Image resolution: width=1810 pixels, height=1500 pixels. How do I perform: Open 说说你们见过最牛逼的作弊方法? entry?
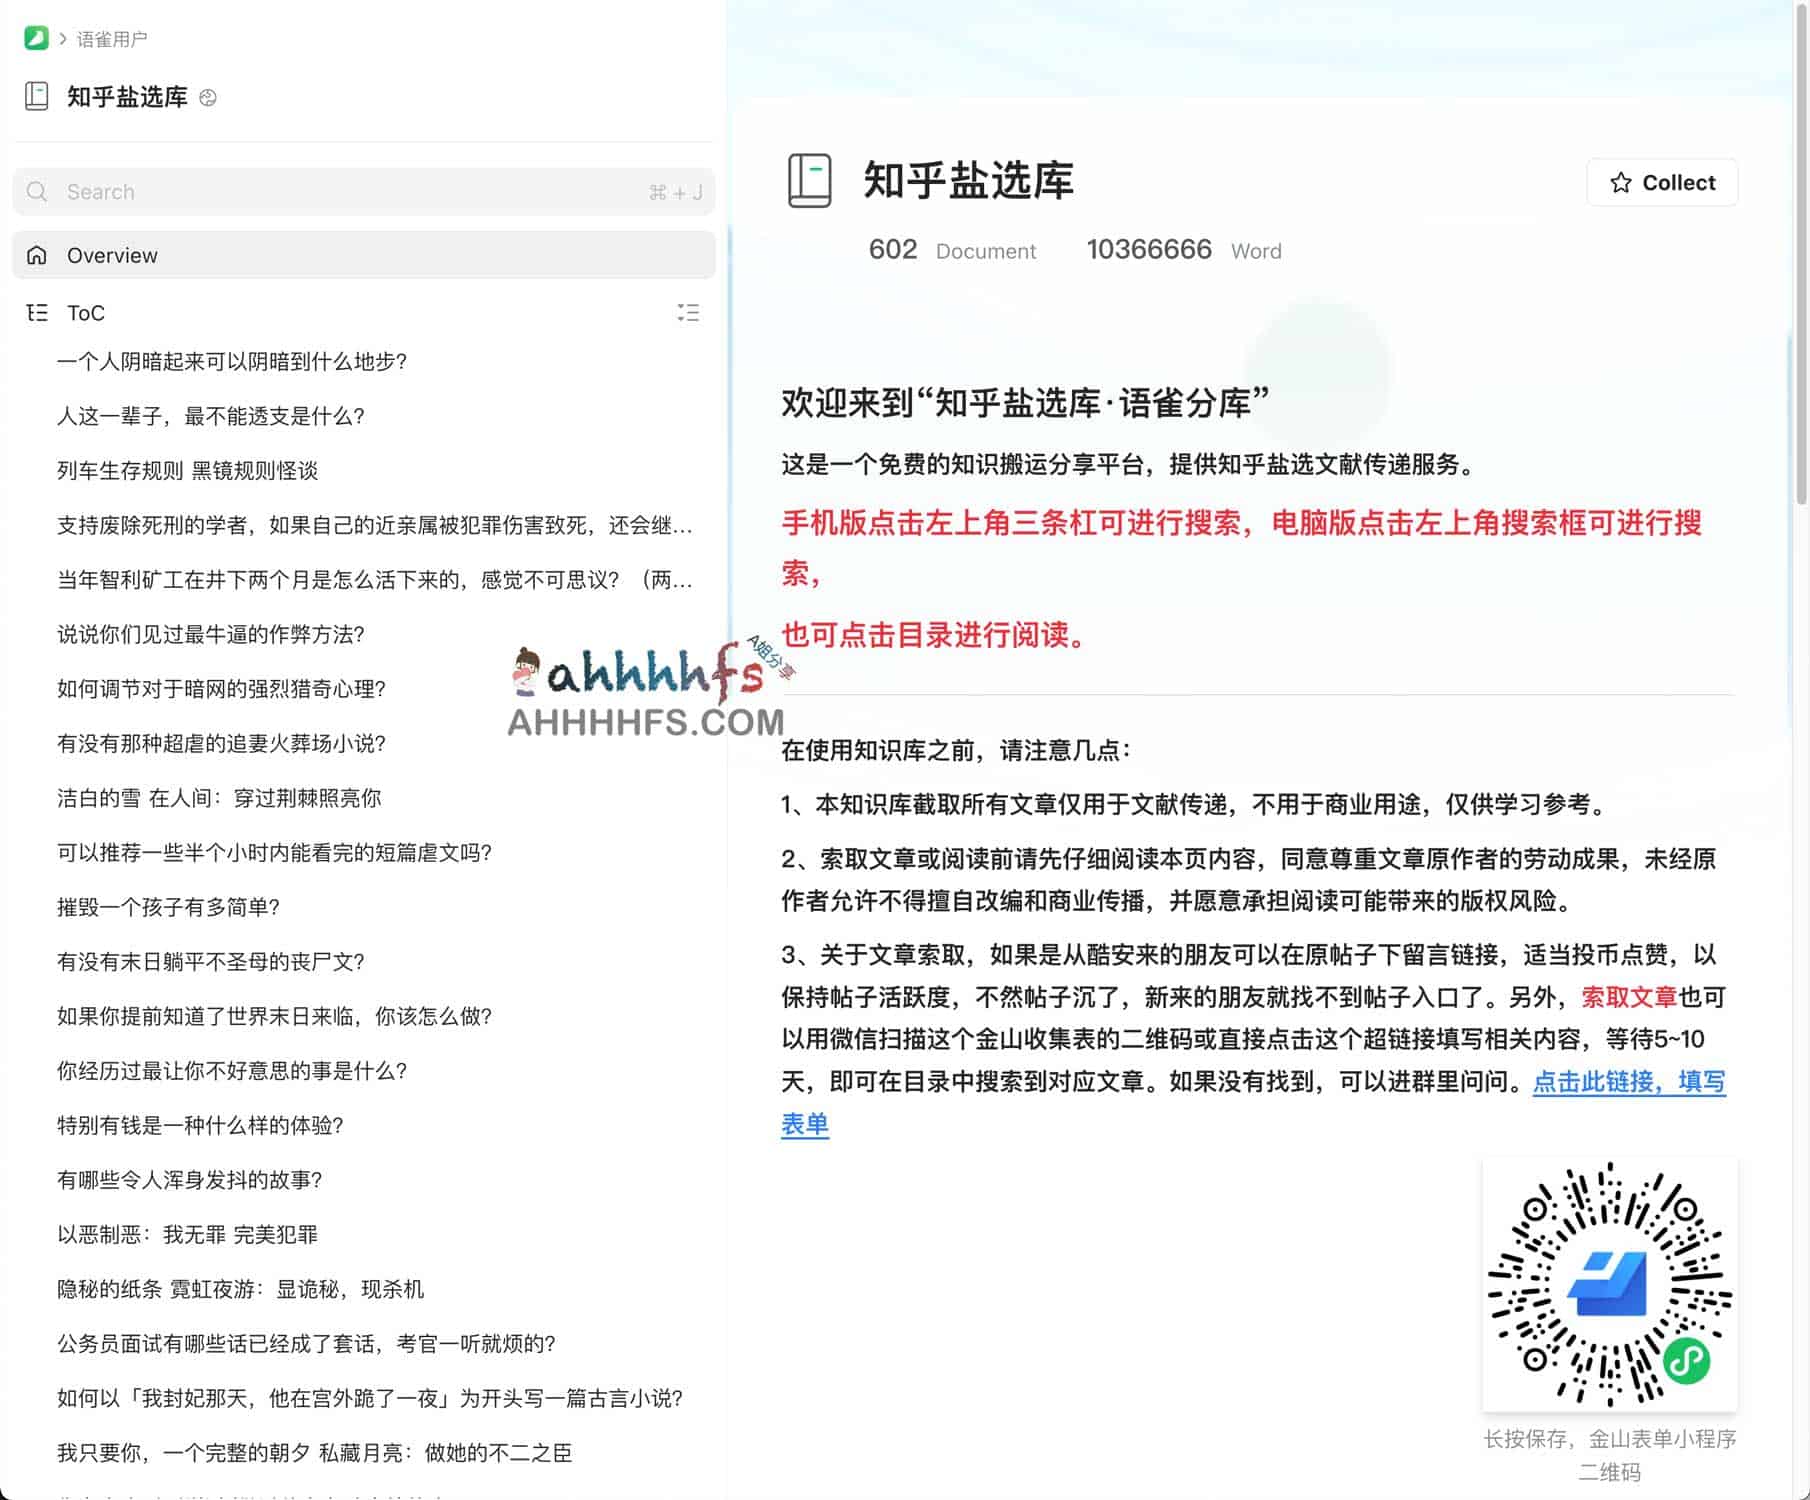point(210,634)
